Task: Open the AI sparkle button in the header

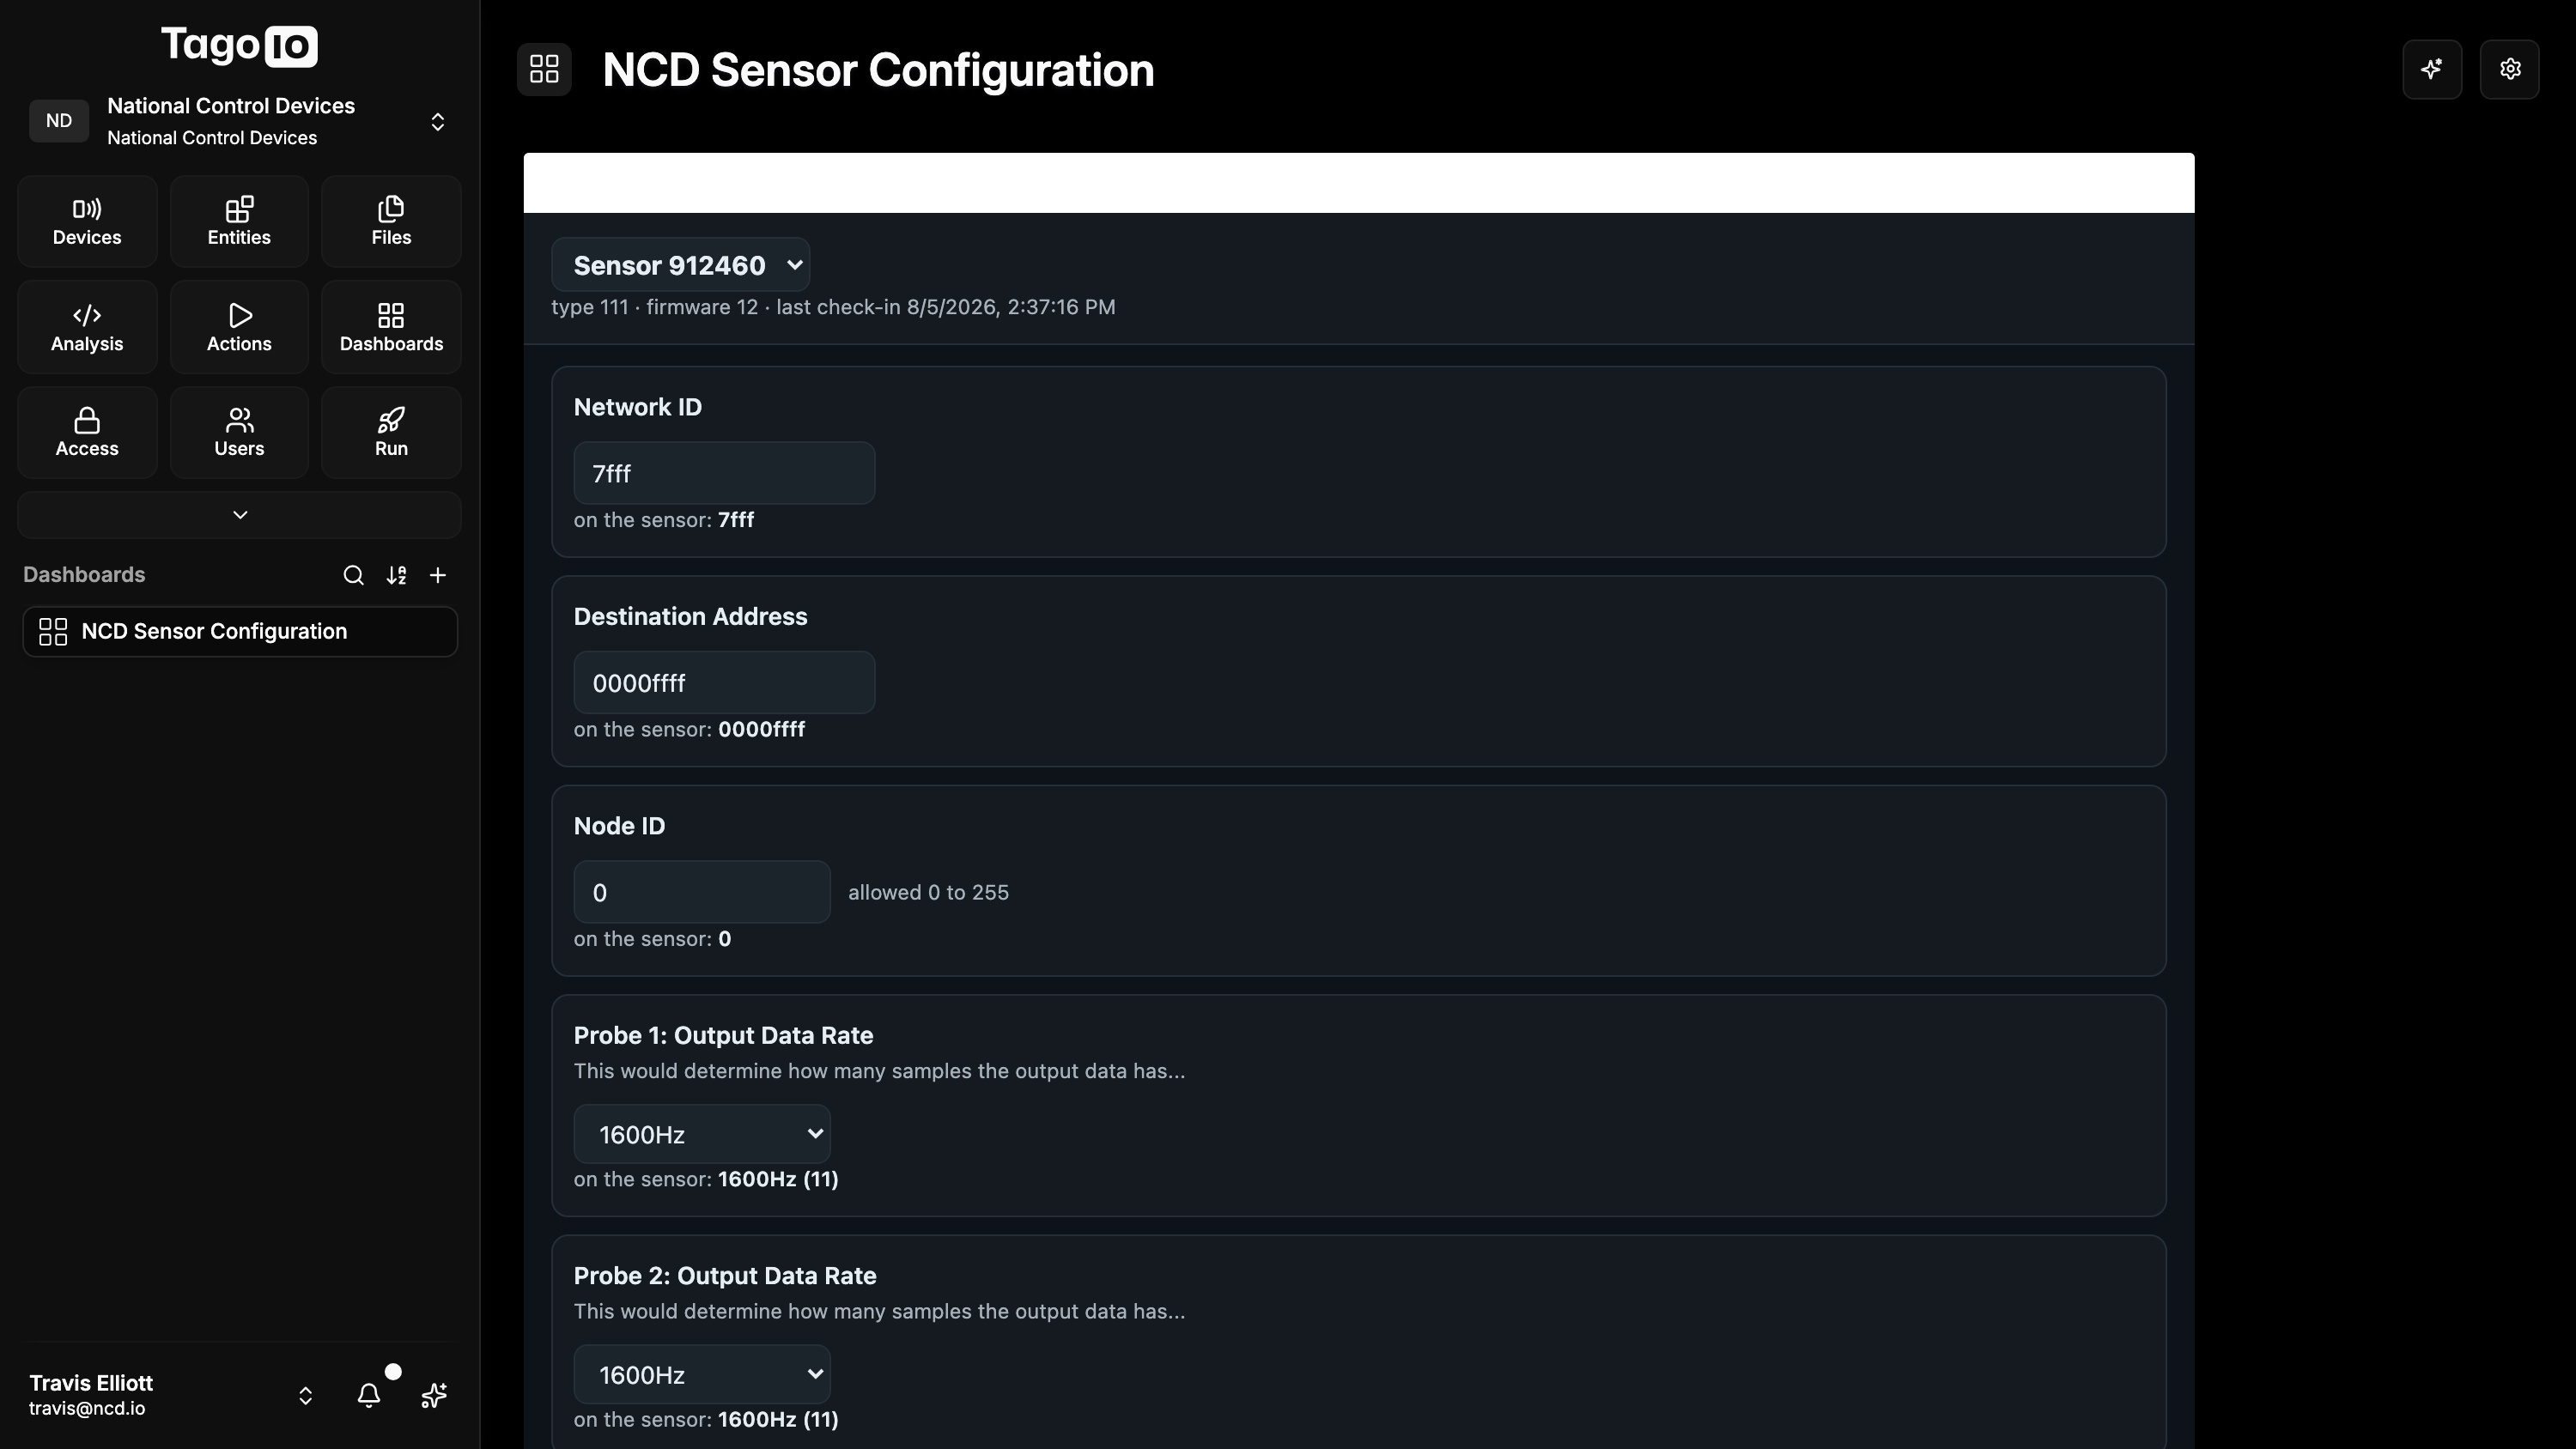Action: (2432, 69)
